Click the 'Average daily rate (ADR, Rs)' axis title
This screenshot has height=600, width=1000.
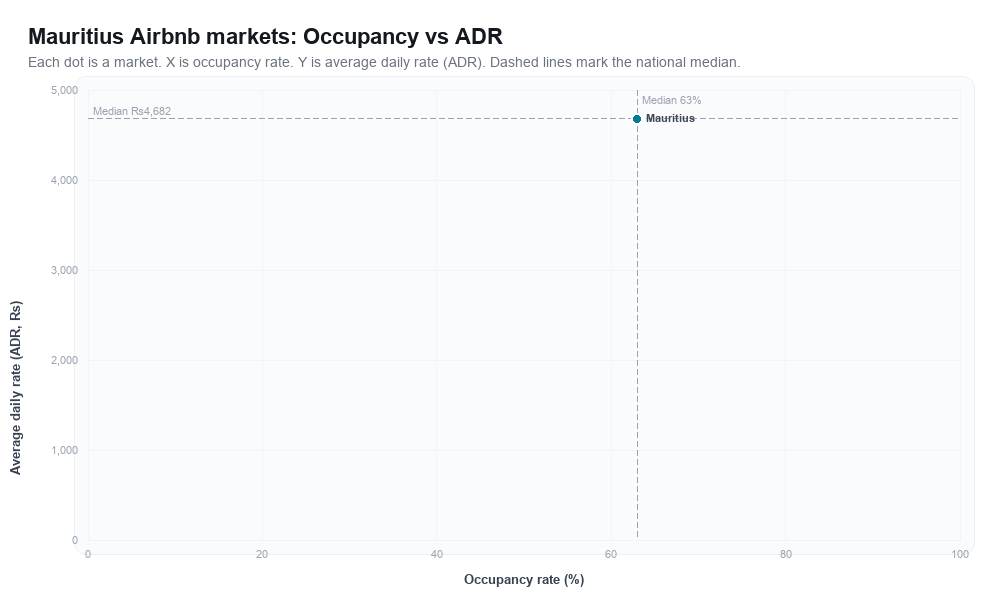(15, 388)
